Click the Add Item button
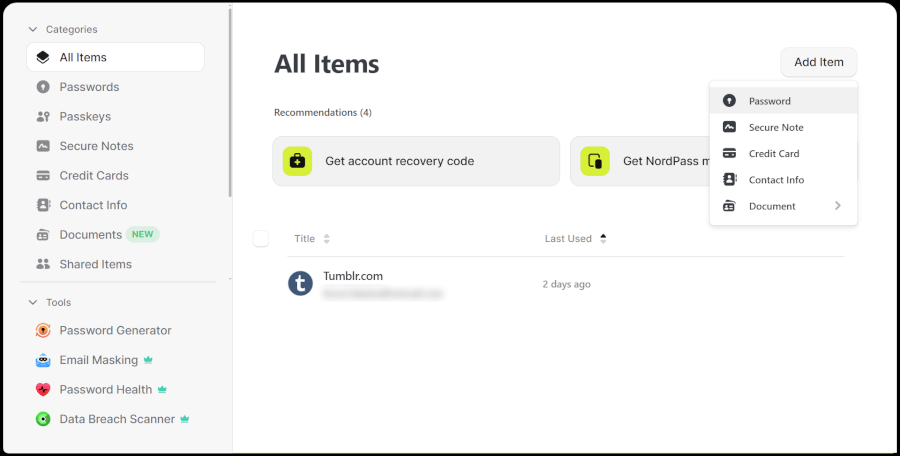 point(818,62)
